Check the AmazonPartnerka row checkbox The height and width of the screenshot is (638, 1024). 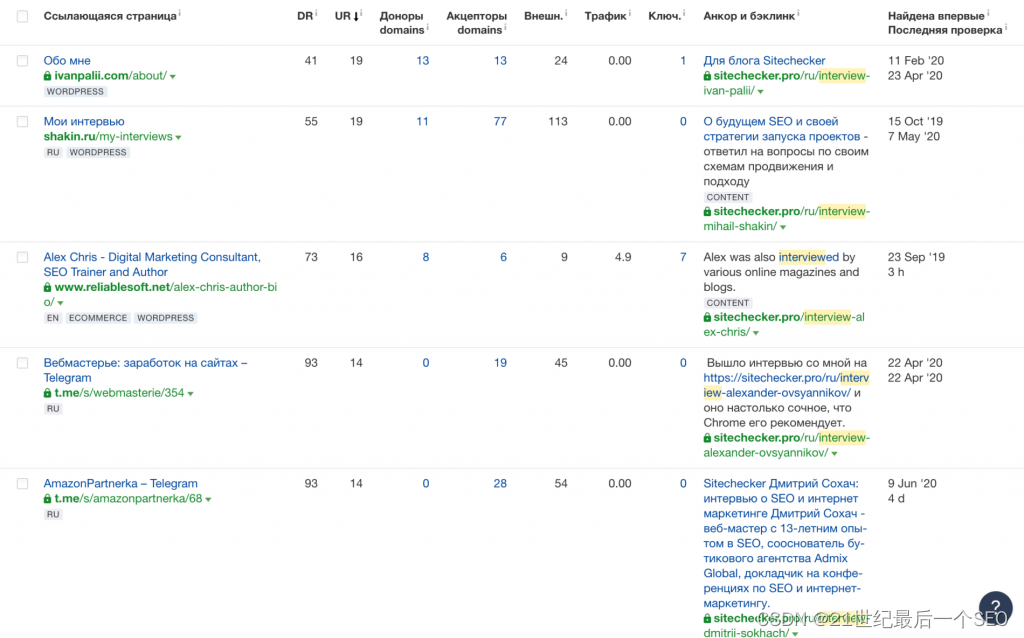click(x=22, y=484)
